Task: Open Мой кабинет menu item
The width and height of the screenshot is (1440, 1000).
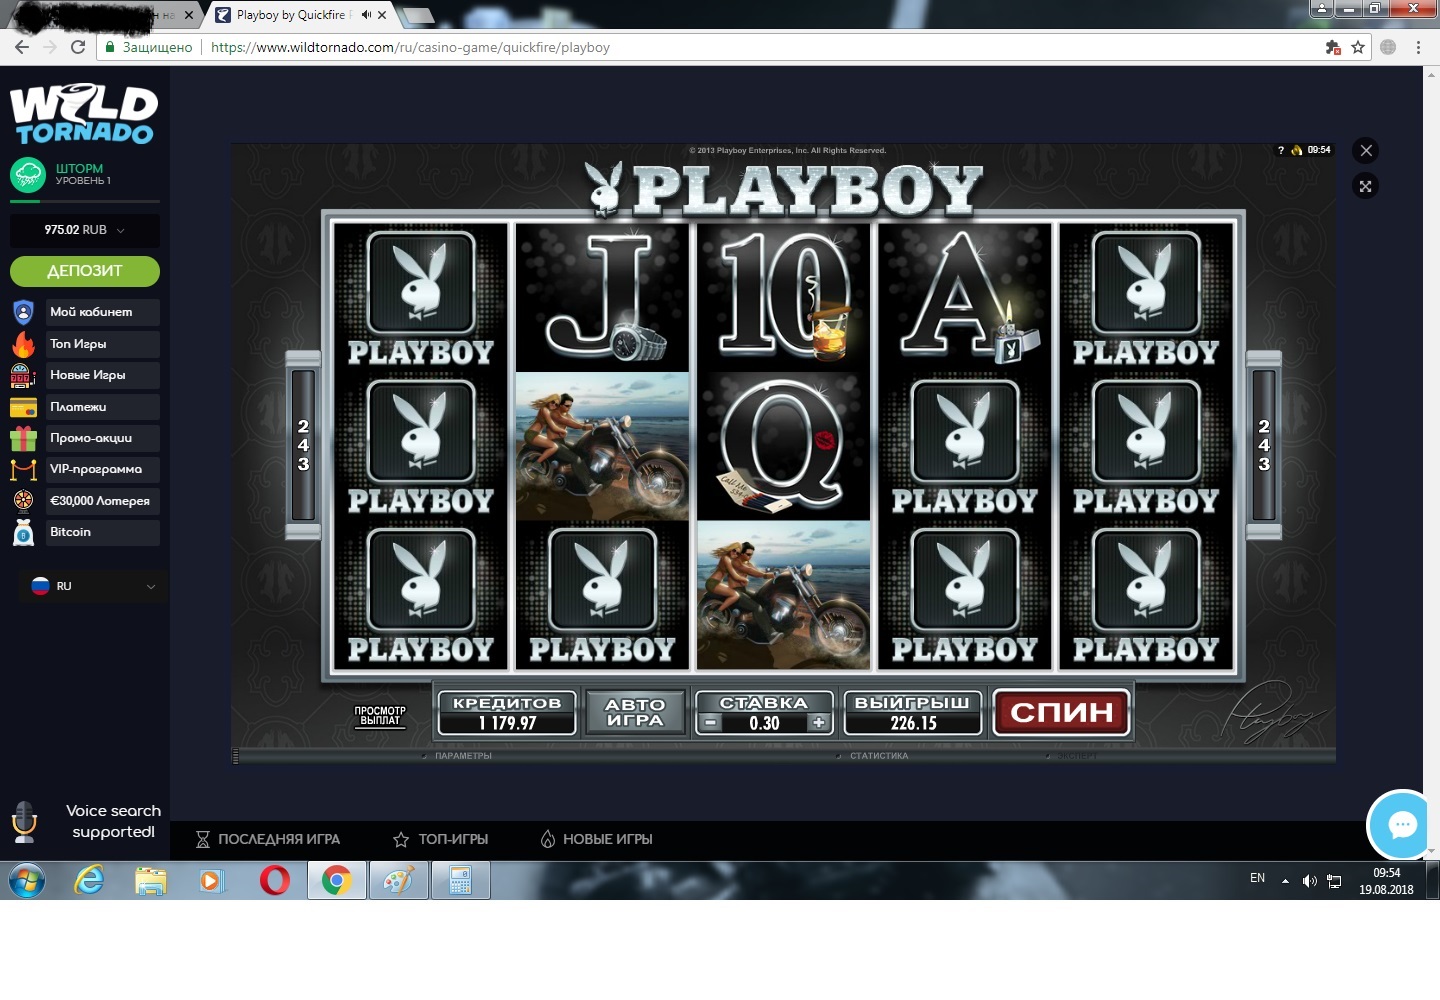Action: [102, 312]
